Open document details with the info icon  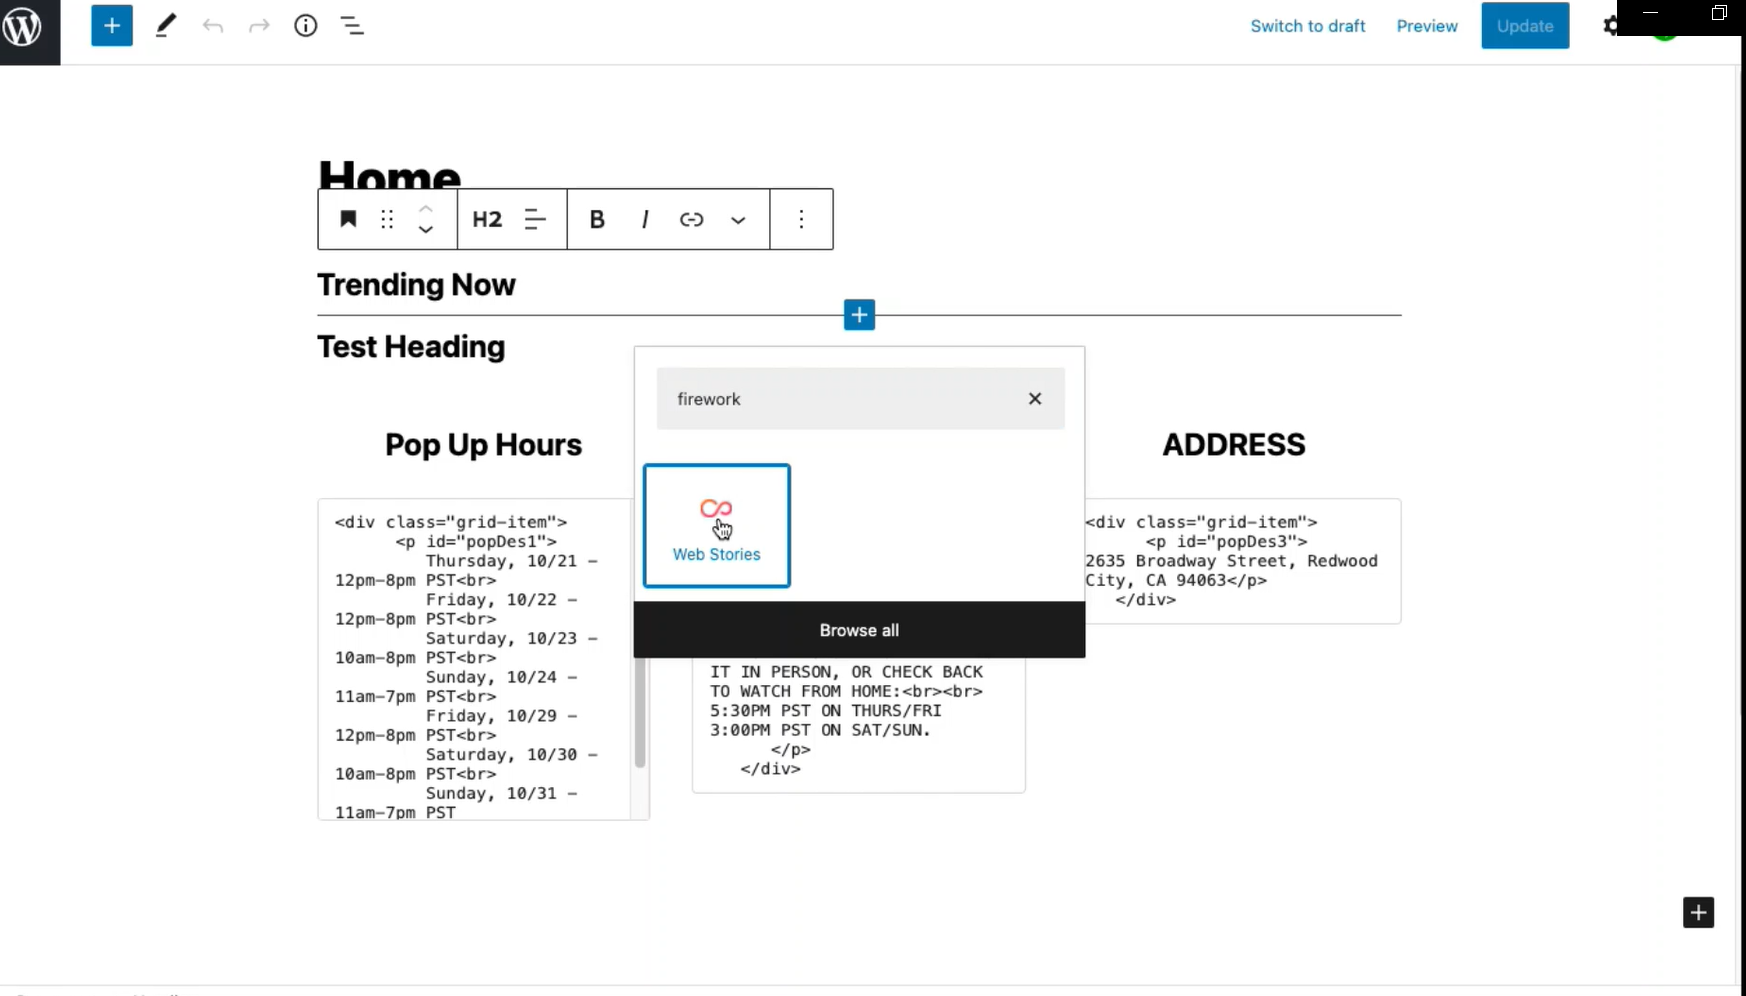pos(305,25)
